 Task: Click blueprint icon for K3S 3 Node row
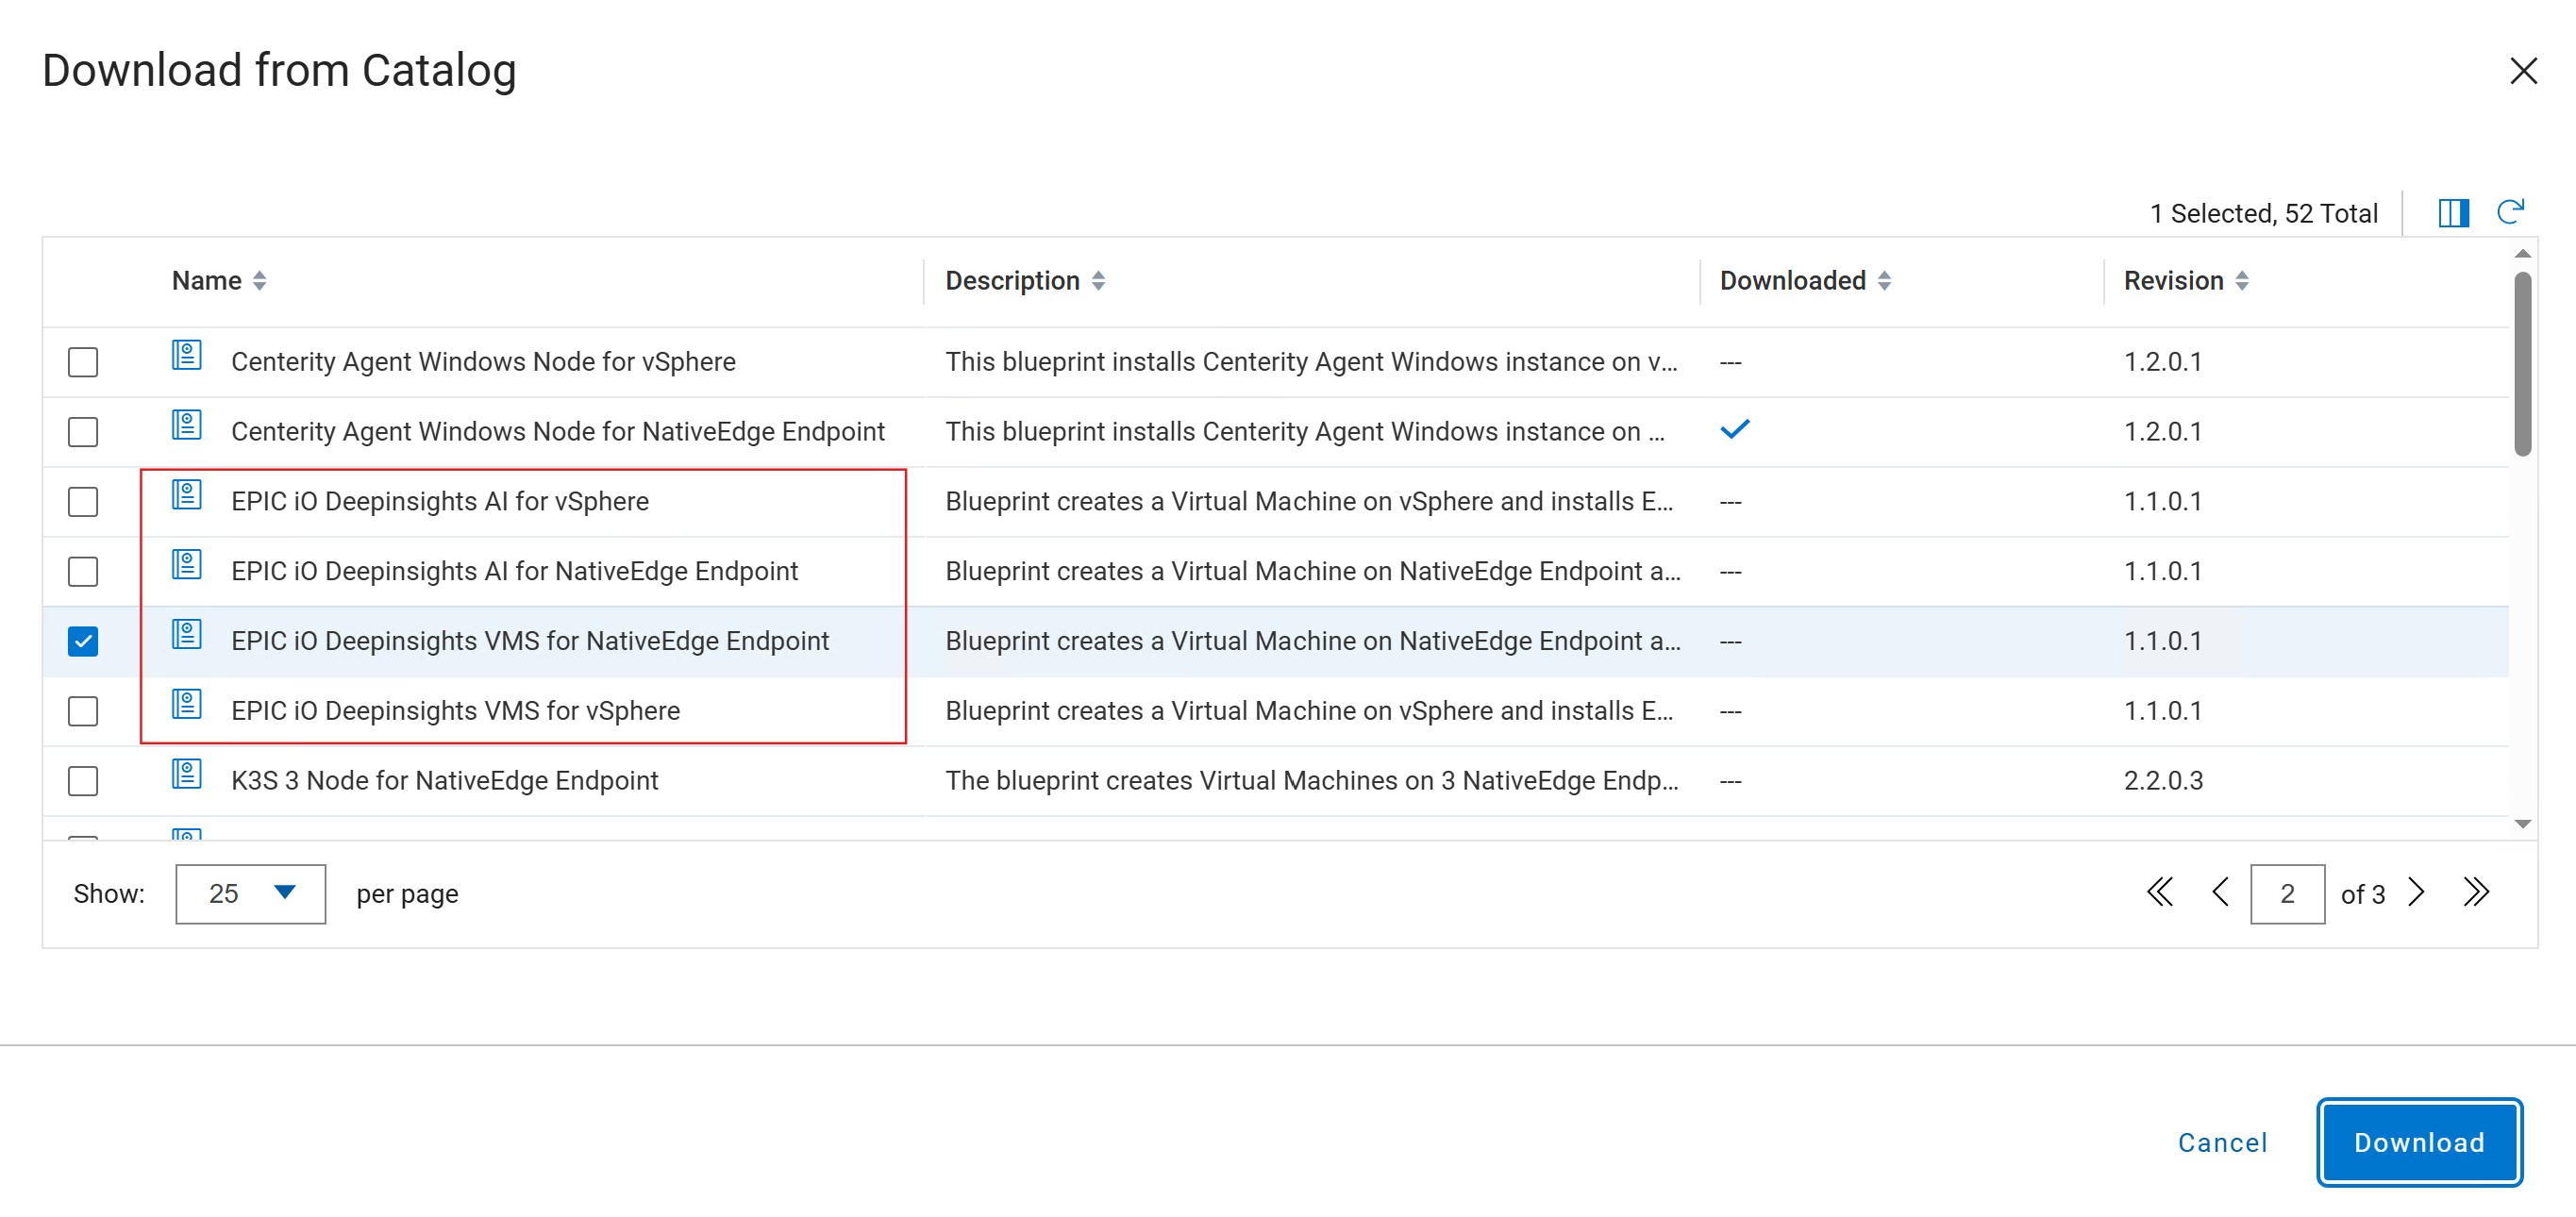(186, 775)
